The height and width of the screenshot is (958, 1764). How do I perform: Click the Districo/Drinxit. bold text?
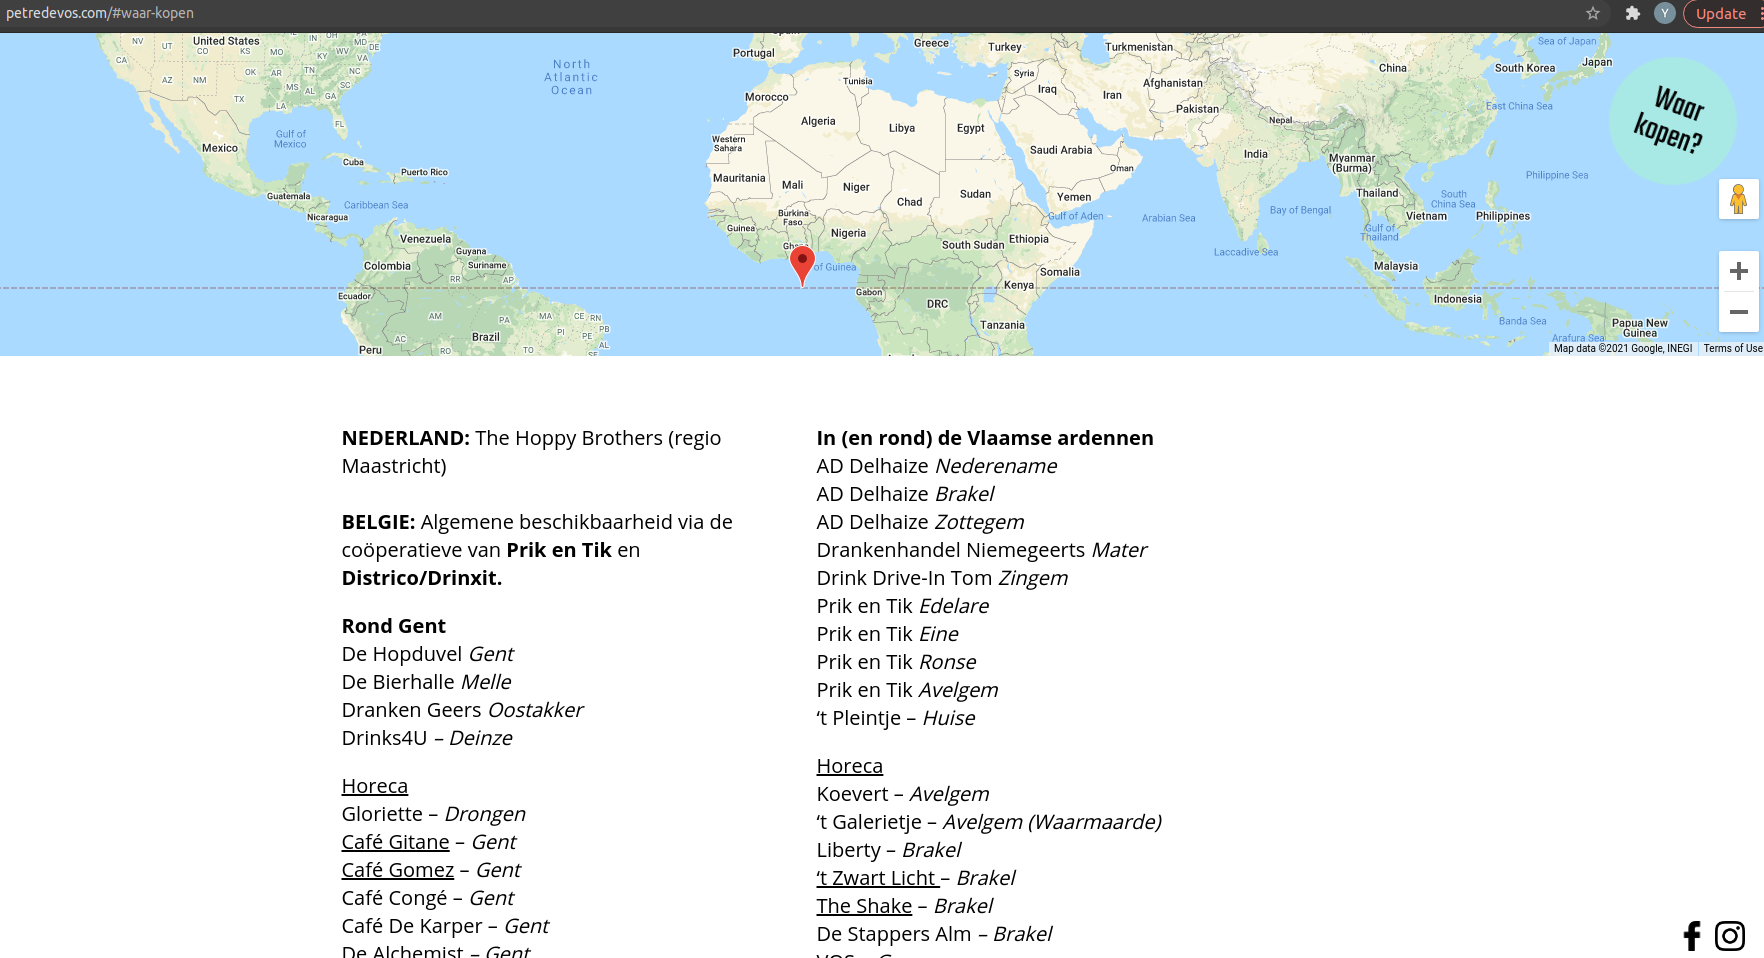coord(422,578)
